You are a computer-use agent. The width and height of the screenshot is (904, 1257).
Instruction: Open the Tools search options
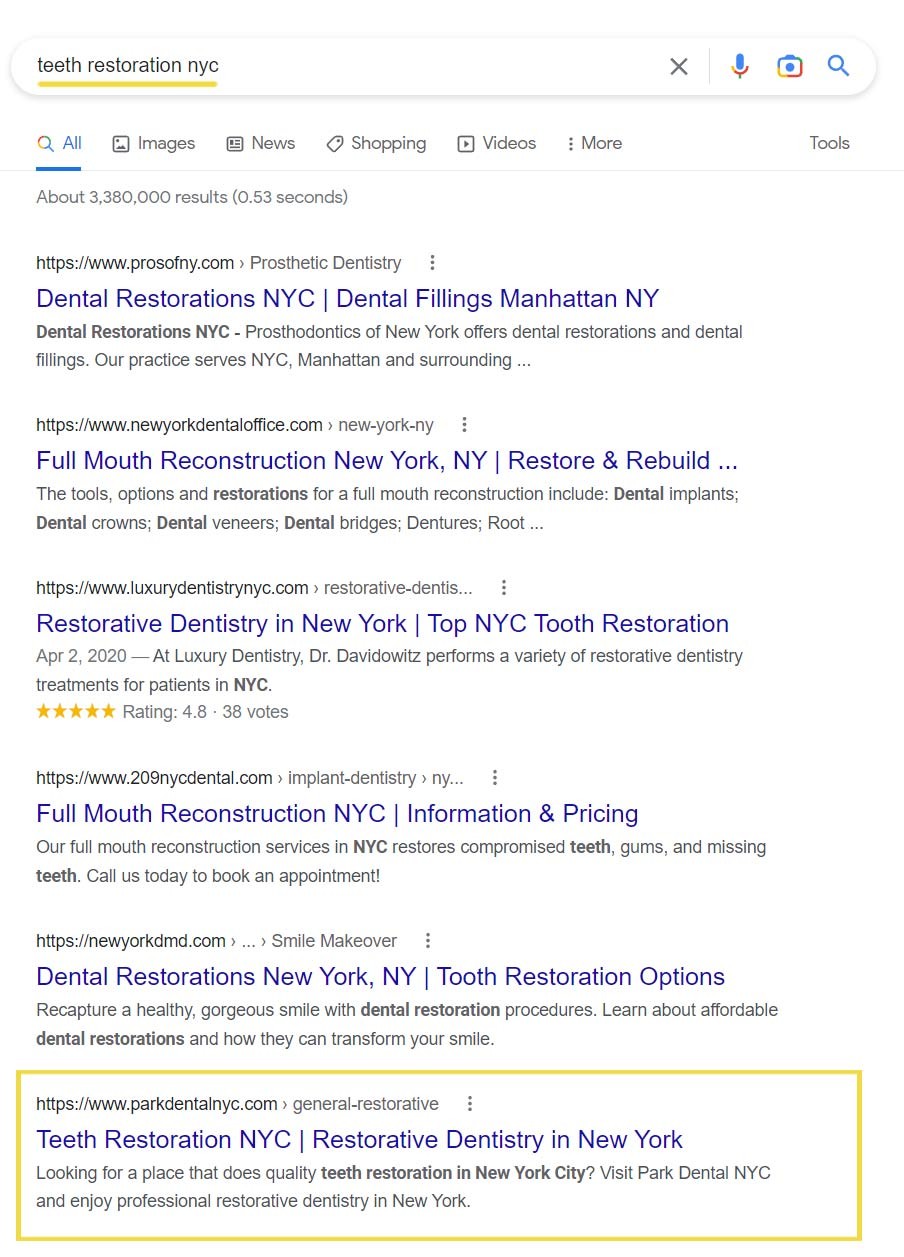click(829, 143)
